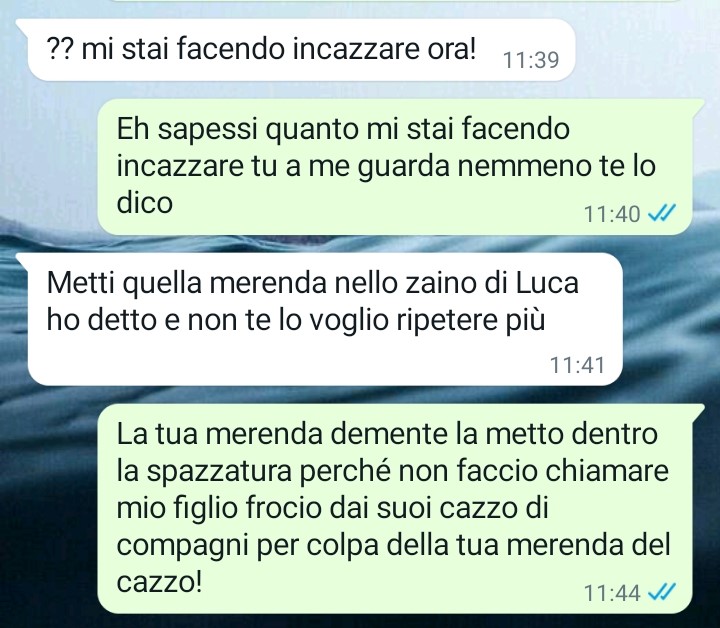Tap the word 'cazzo!' ending the last message
Viewport: 720px width, 628px height.
click(159, 583)
